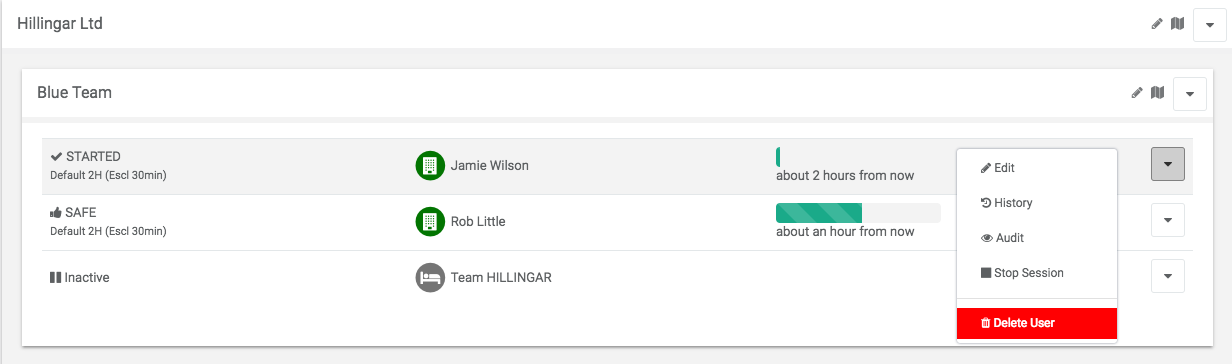Open Rob Little's row dropdown
This screenshot has height=364, width=1232.
[x=1168, y=220]
